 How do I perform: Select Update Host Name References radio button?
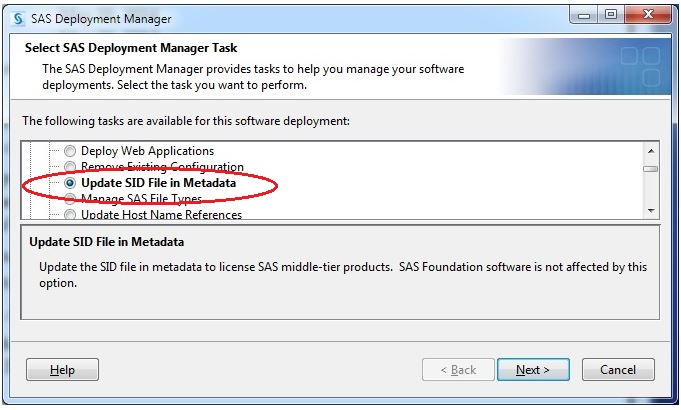point(70,215)
